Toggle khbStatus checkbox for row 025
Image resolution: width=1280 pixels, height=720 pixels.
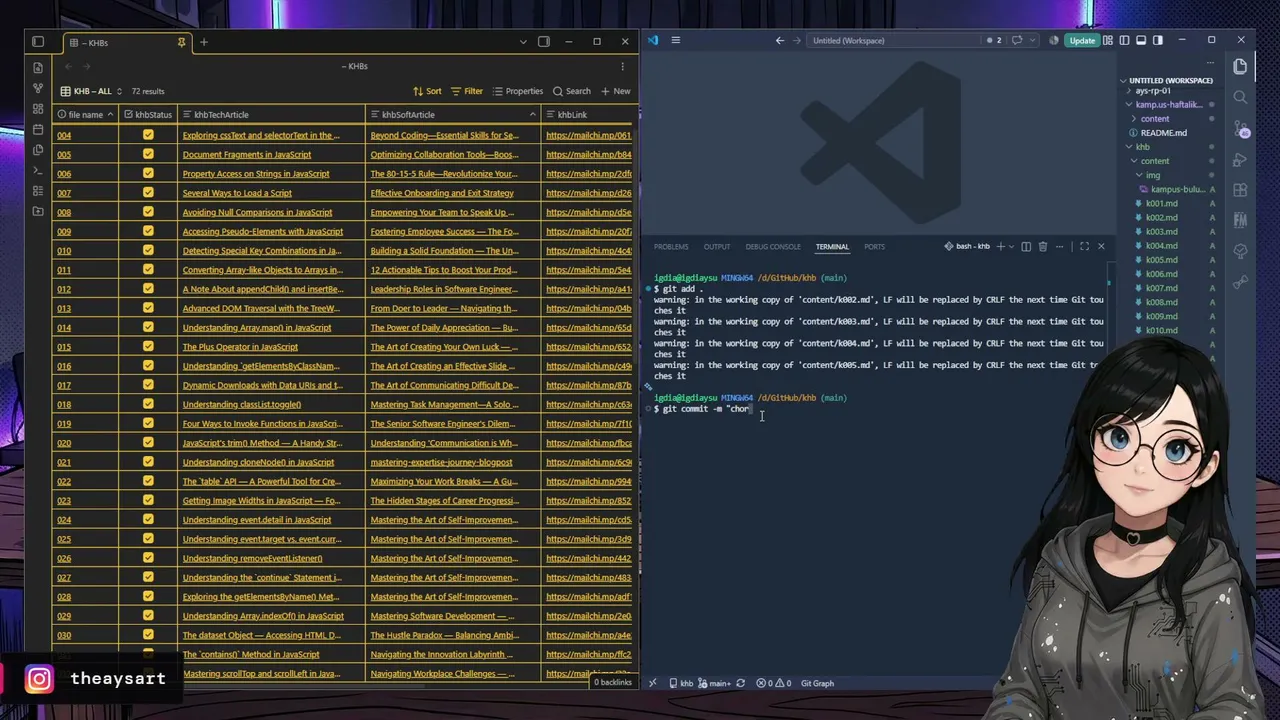pos(148,539)
